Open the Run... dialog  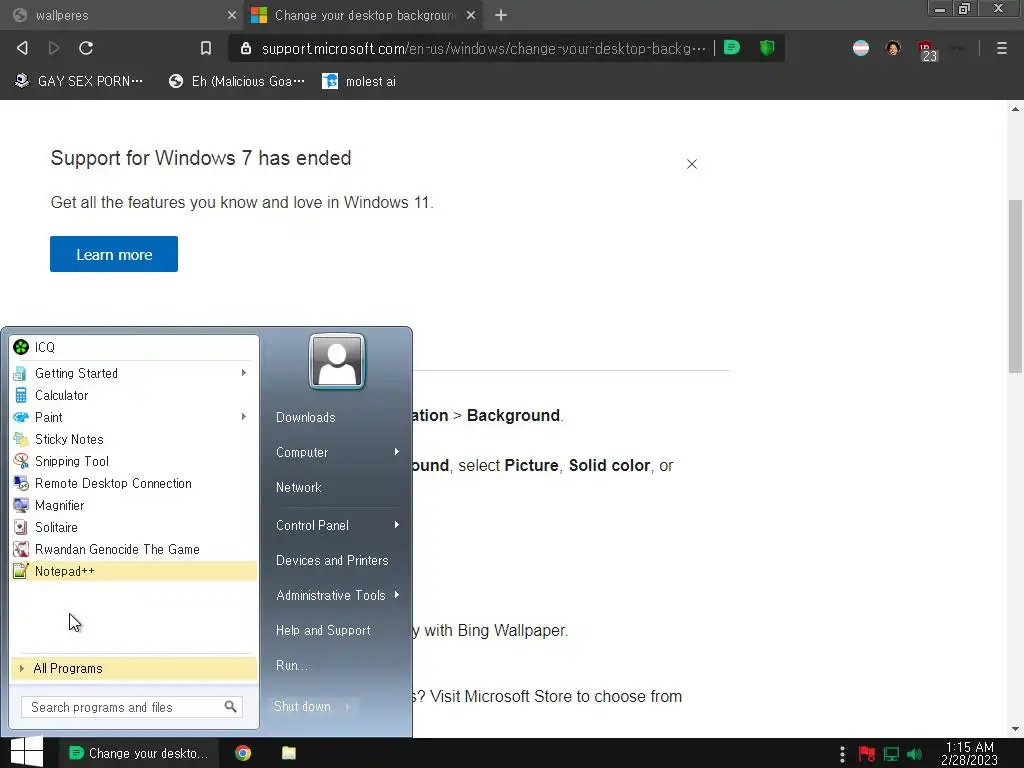click(291, 665)
